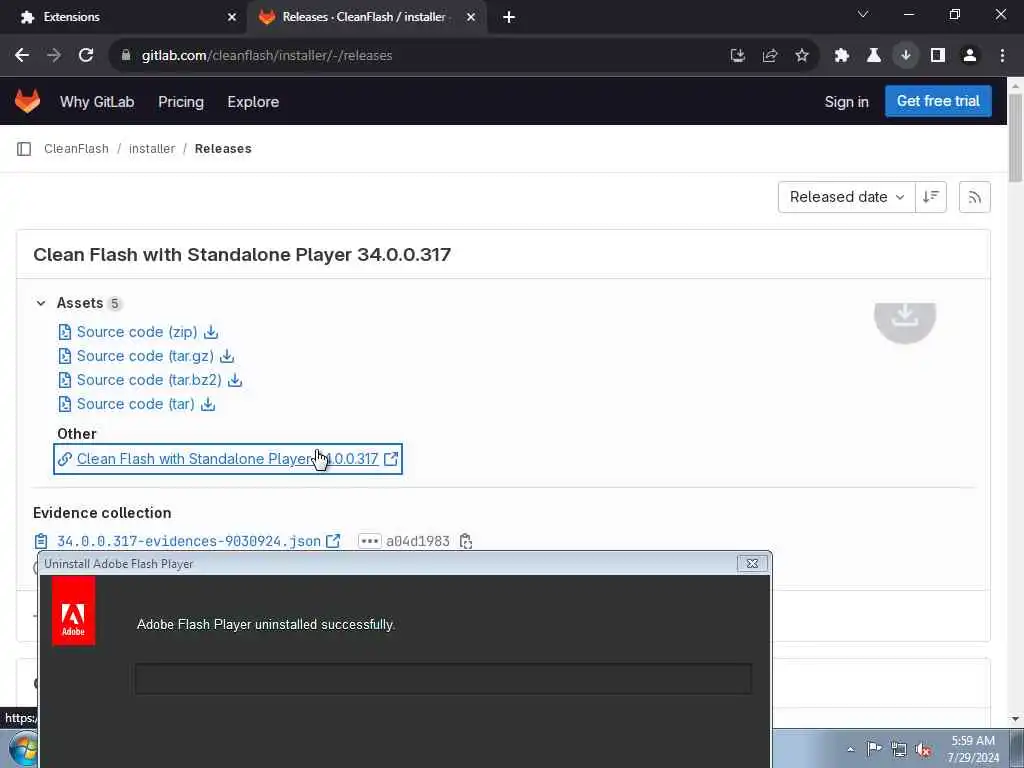The height and width of the screenshot is (768, 1024).
Task: Collapse the Assets section chevron
Action: 41,303
